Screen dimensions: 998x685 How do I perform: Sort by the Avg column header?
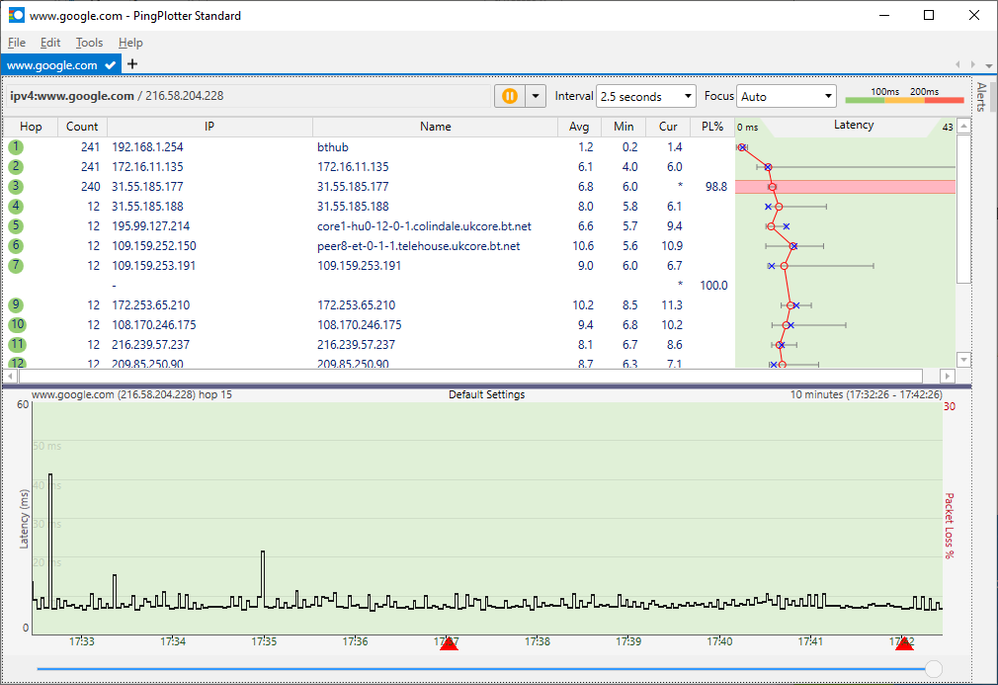point(579,126)
